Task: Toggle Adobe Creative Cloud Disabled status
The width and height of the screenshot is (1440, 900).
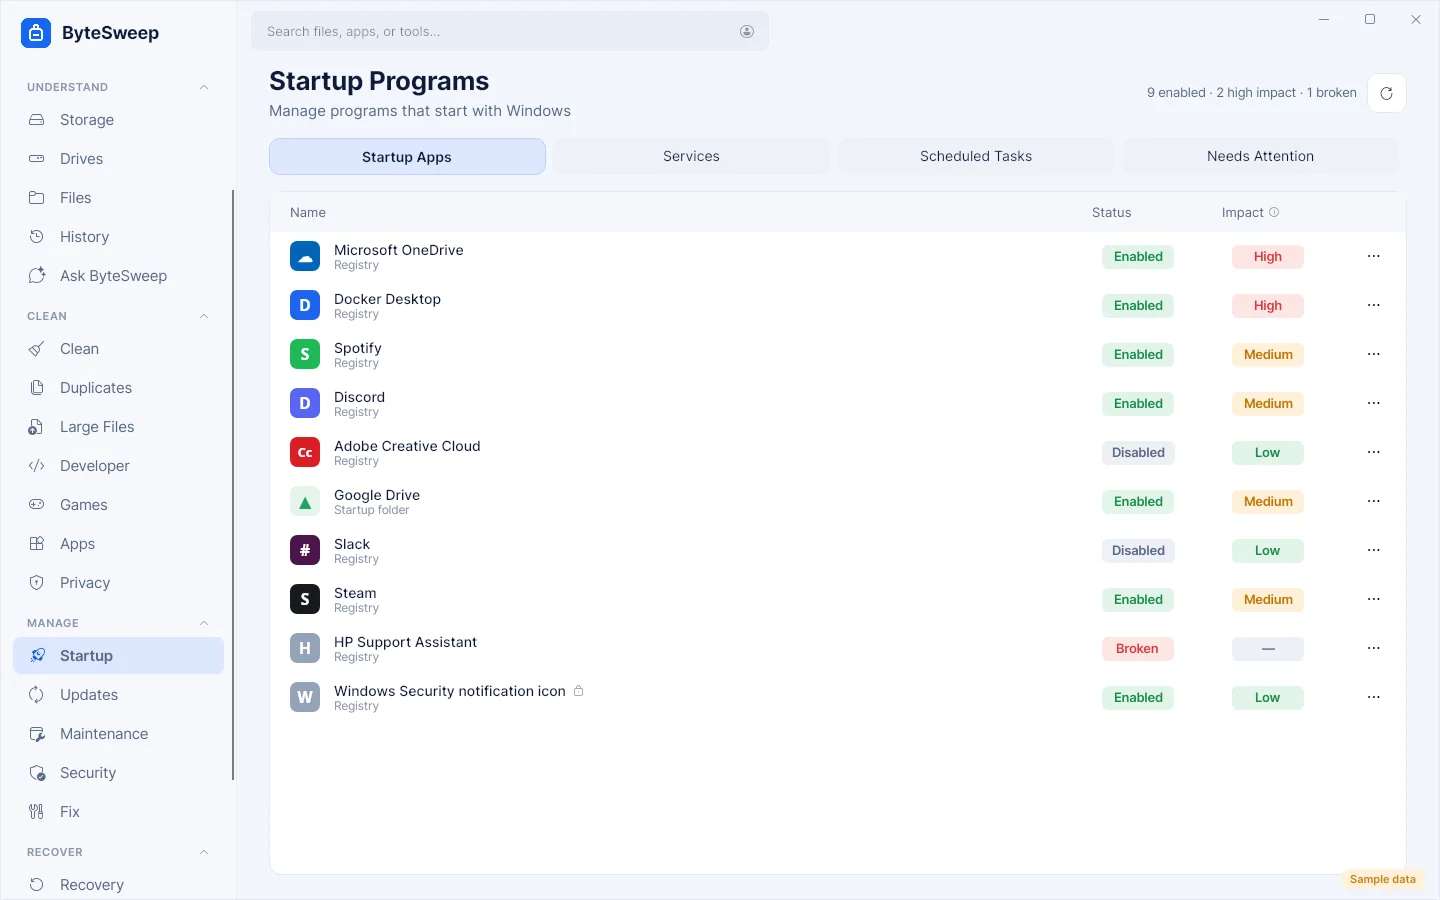Action: point(1138,453)
